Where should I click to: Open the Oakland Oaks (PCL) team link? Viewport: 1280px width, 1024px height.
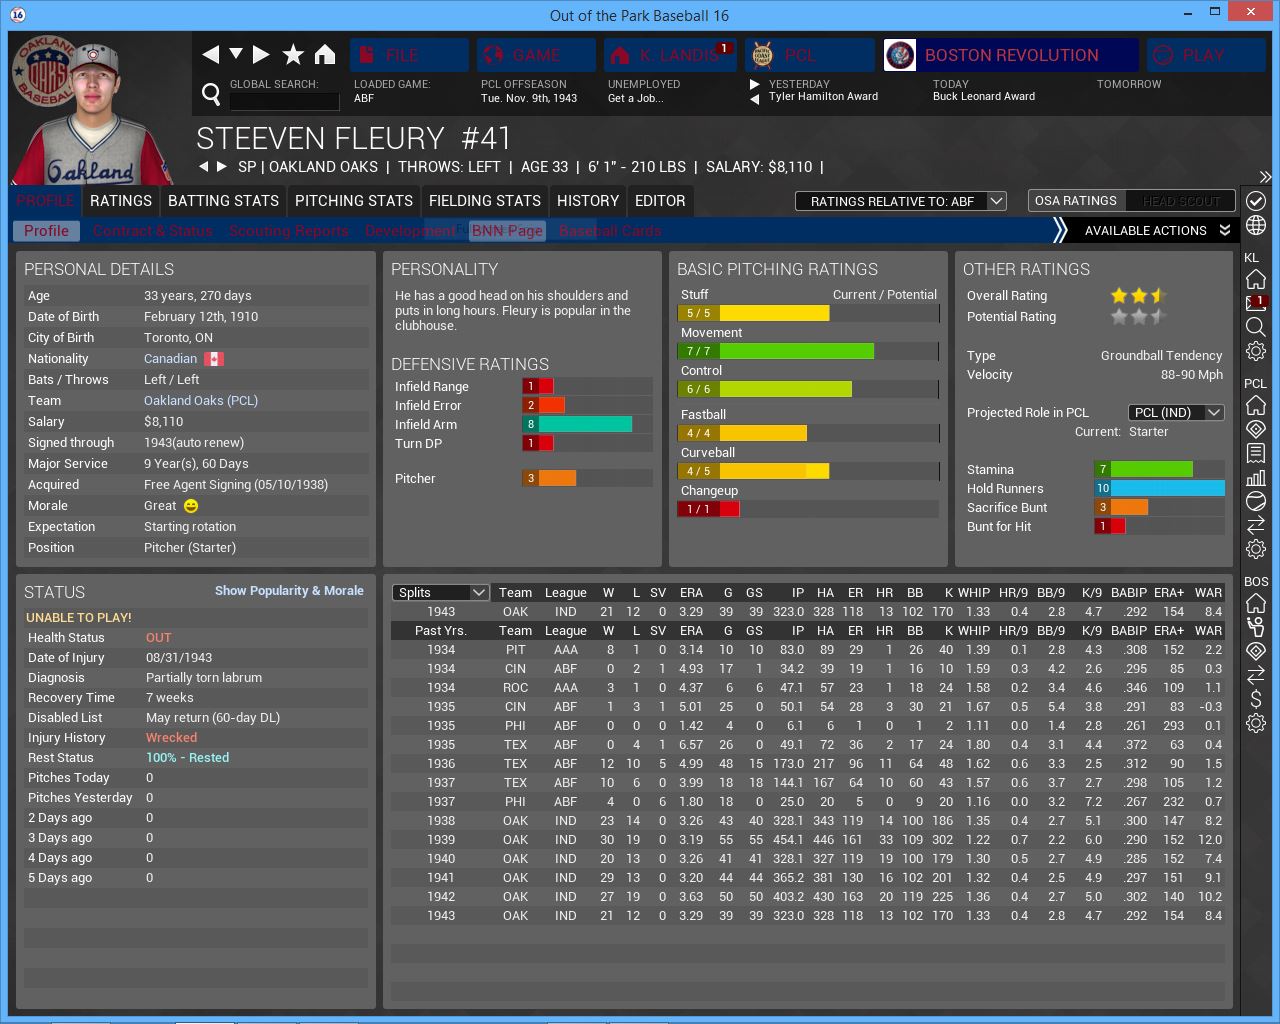[201, 400]
